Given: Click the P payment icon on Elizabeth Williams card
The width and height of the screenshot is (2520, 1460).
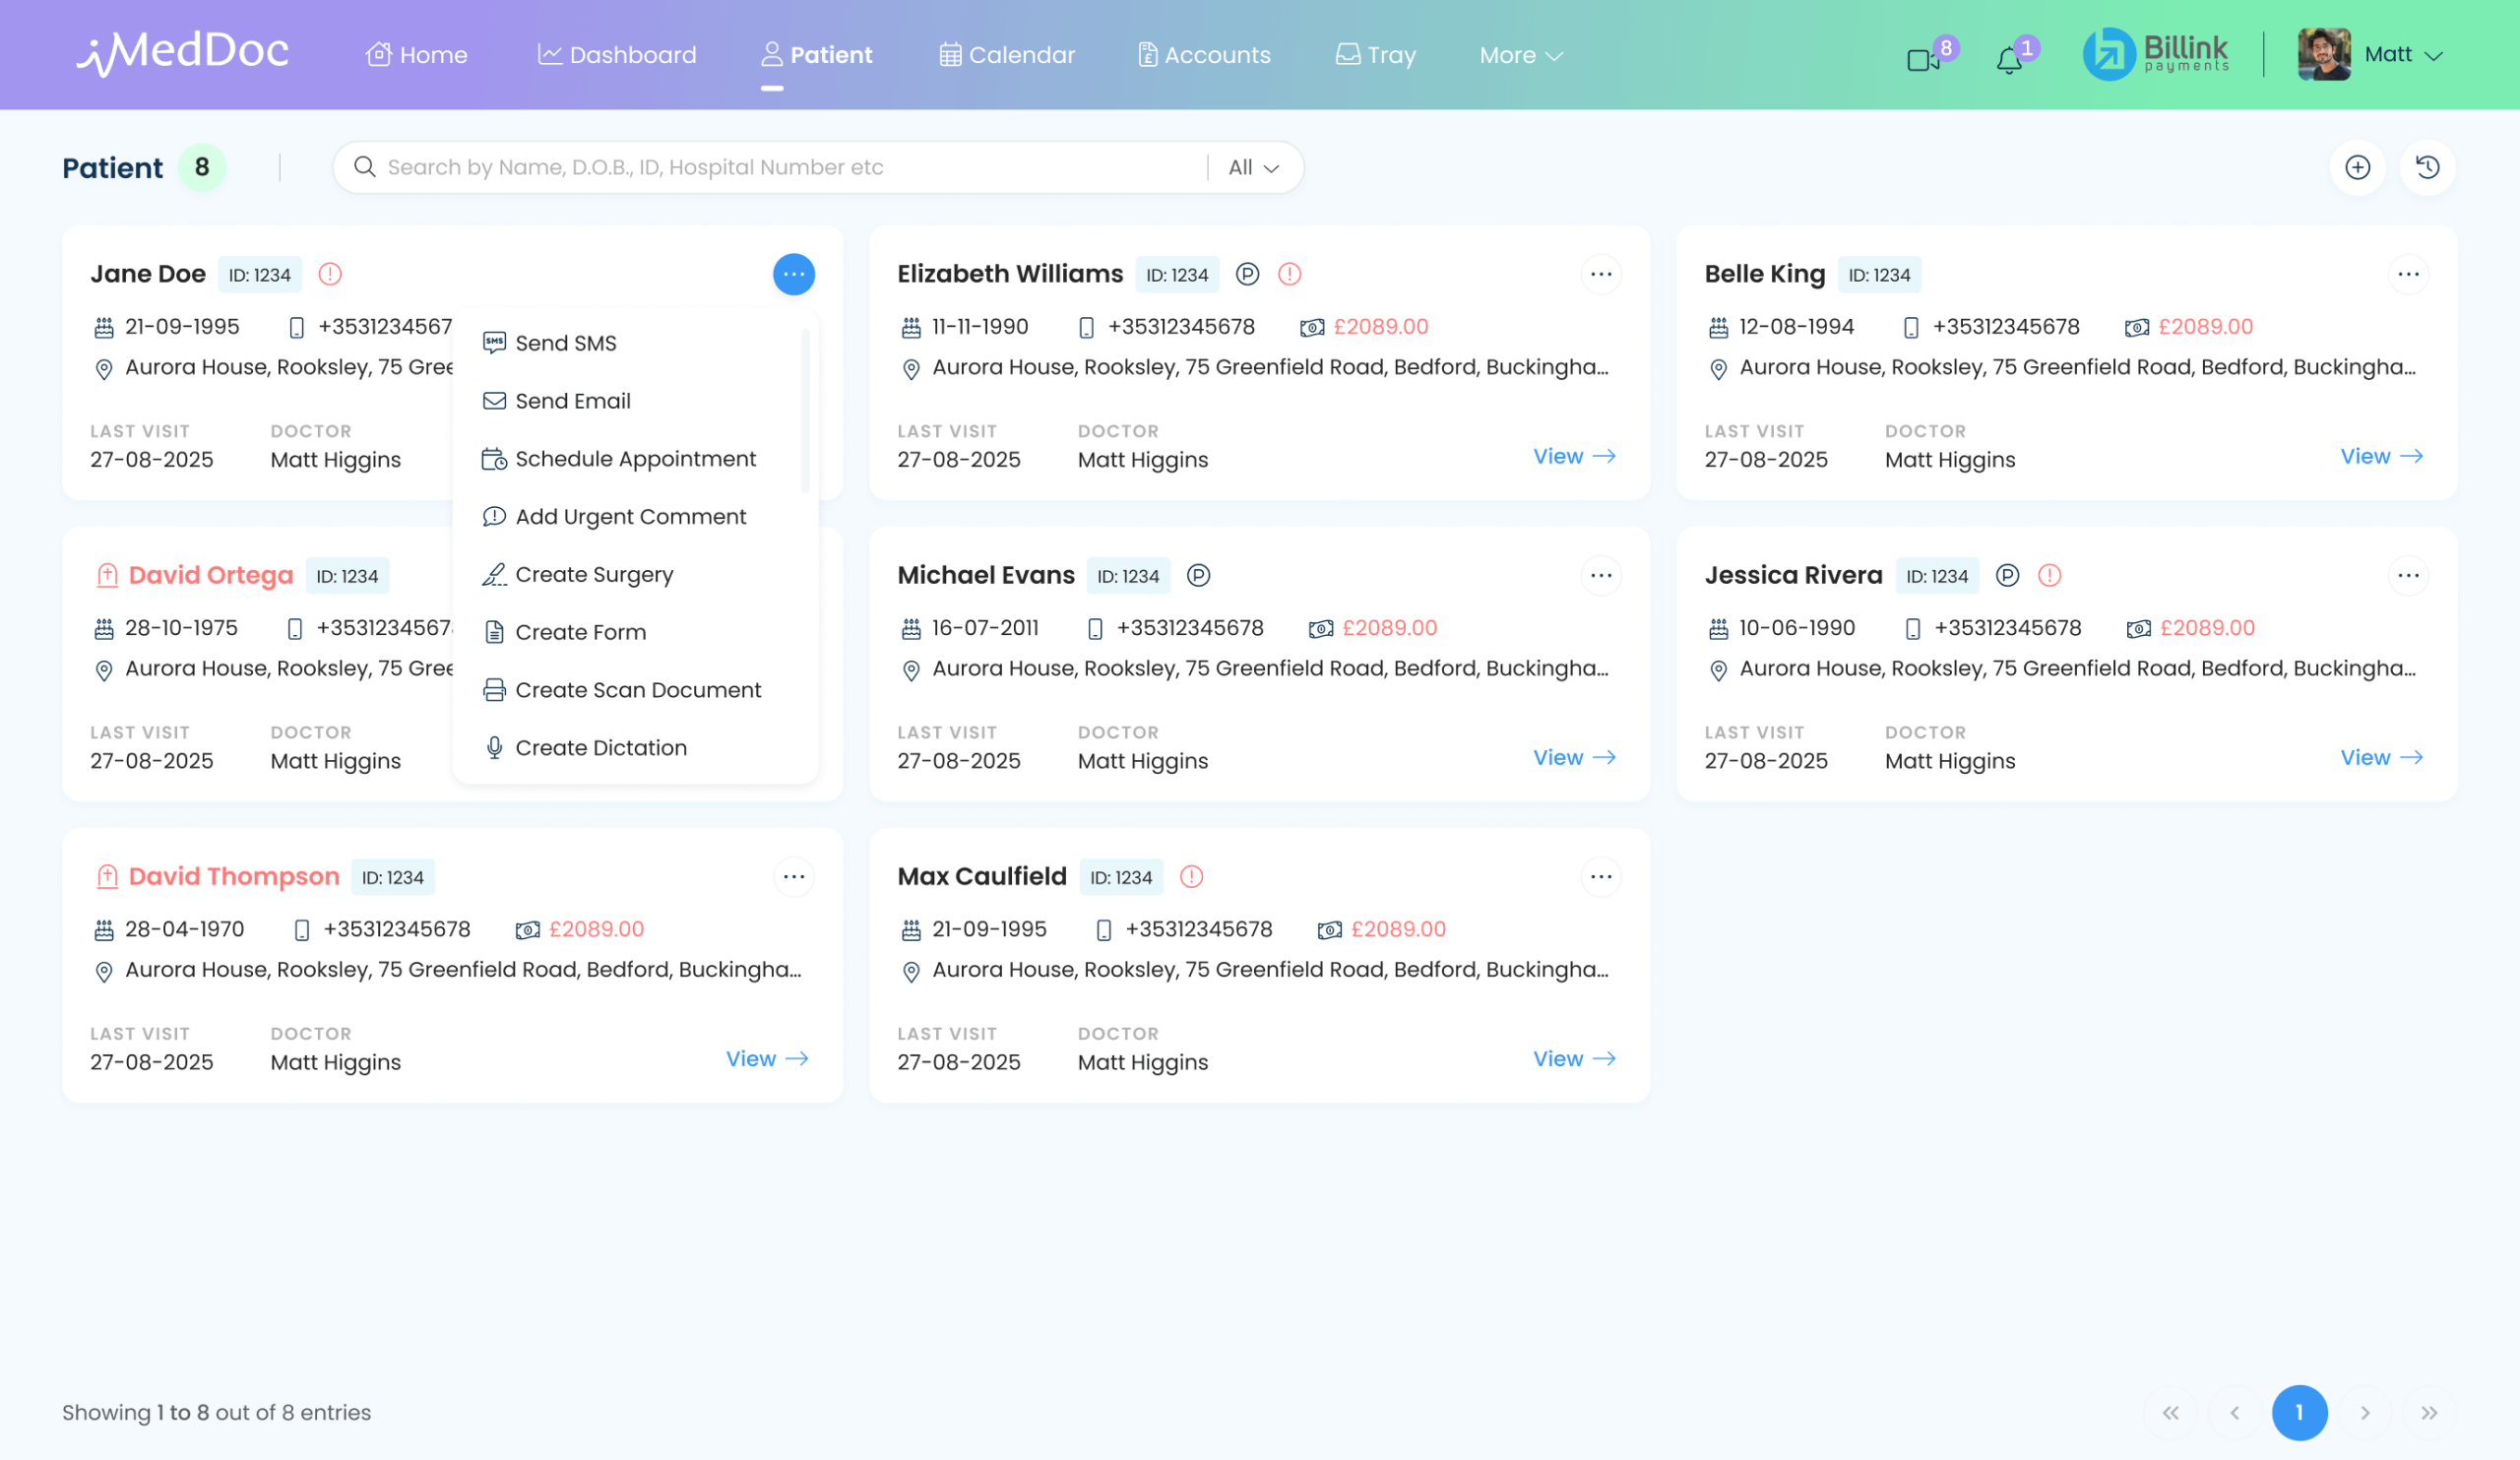Looking at the screenshot, I should point(1247,273).
